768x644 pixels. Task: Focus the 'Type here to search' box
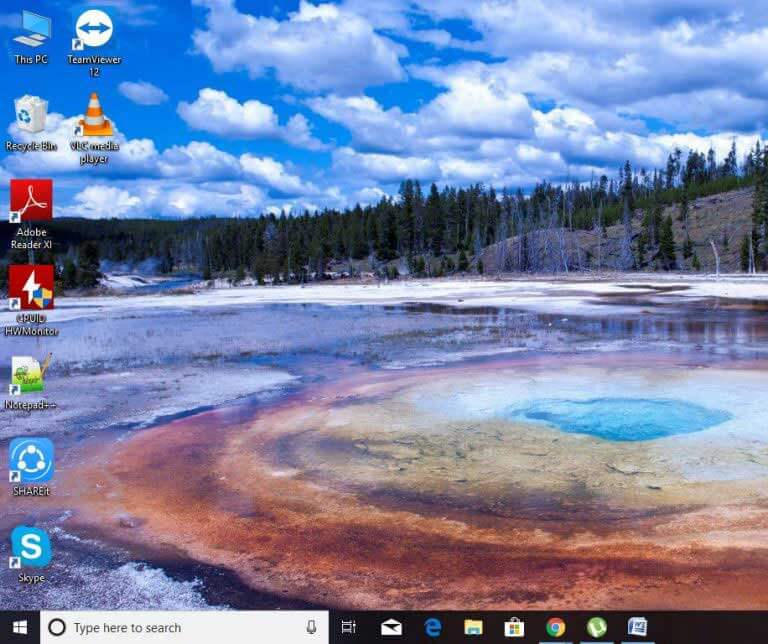(x=184, y=627)
